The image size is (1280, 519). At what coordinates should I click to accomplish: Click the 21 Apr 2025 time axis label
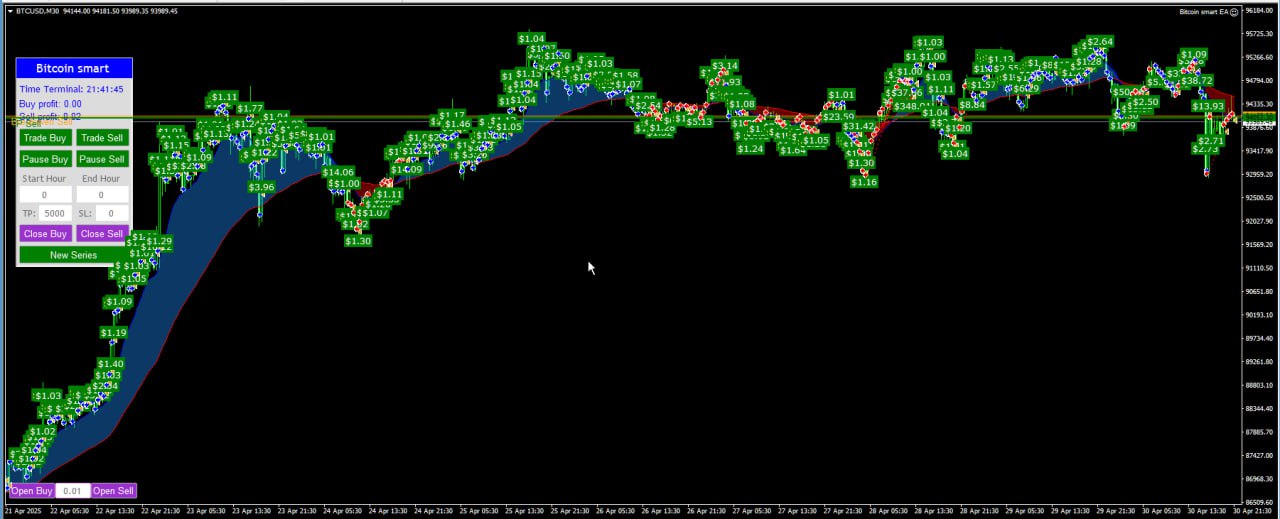pyautogui.click(x=24, y=511)
